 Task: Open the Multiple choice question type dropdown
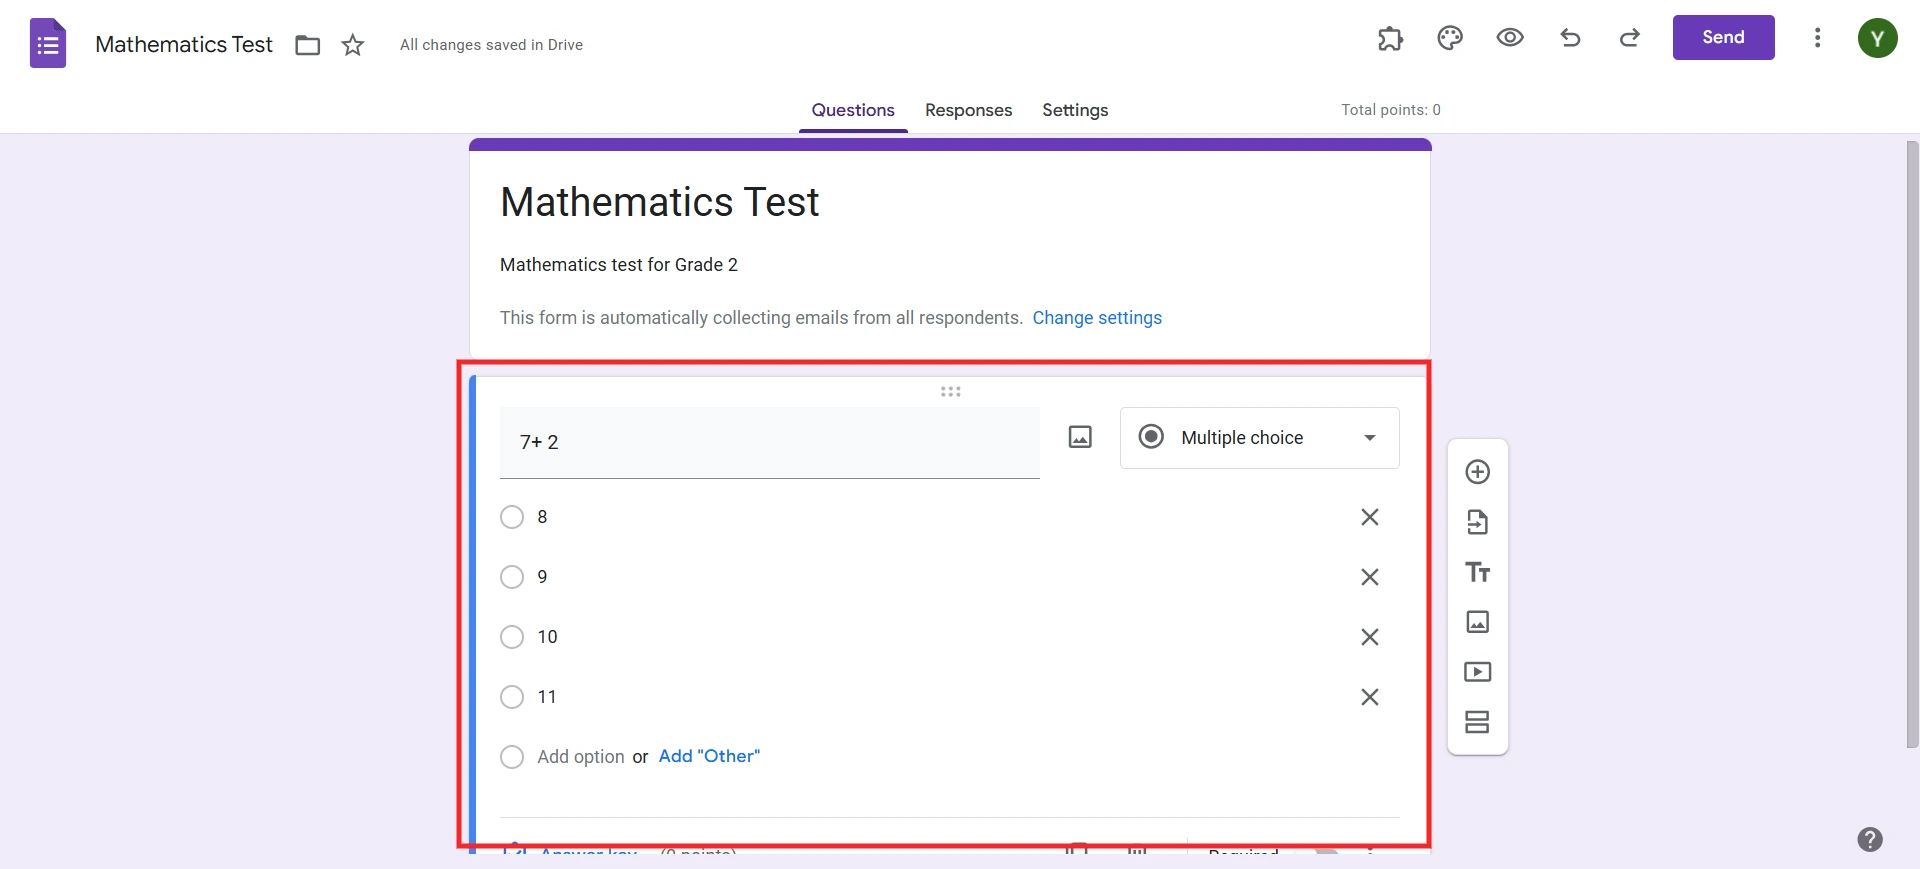click(1259, 438)
